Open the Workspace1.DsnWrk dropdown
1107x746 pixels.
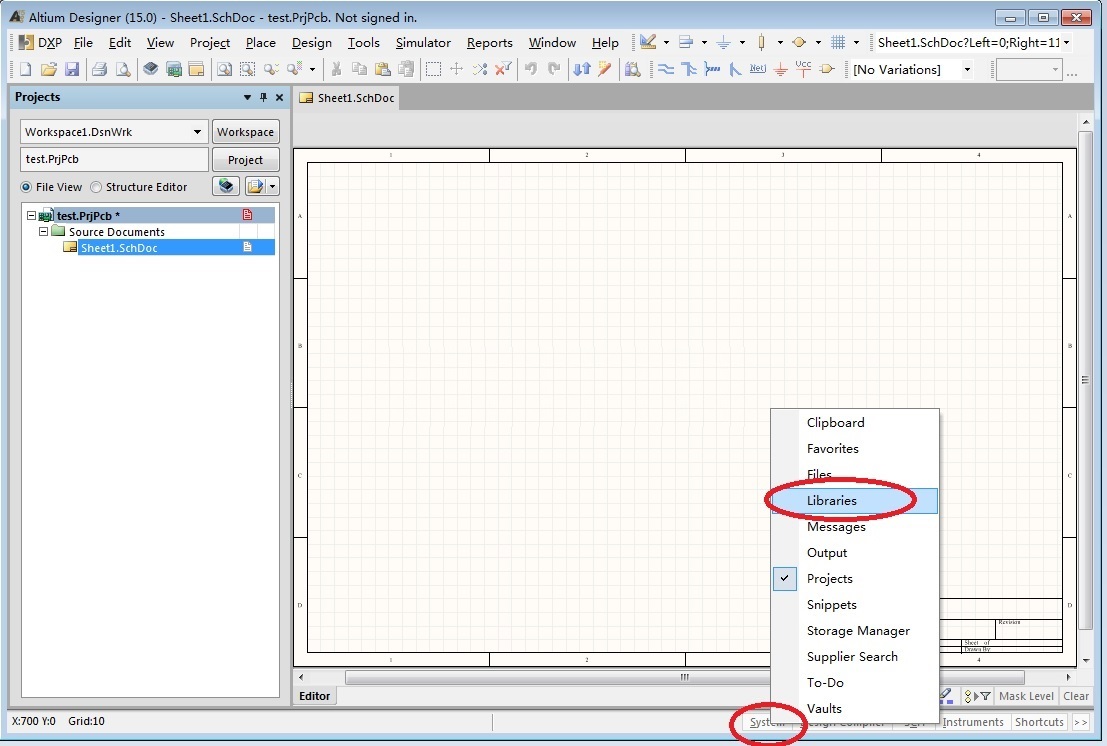[x=197, y=132]
